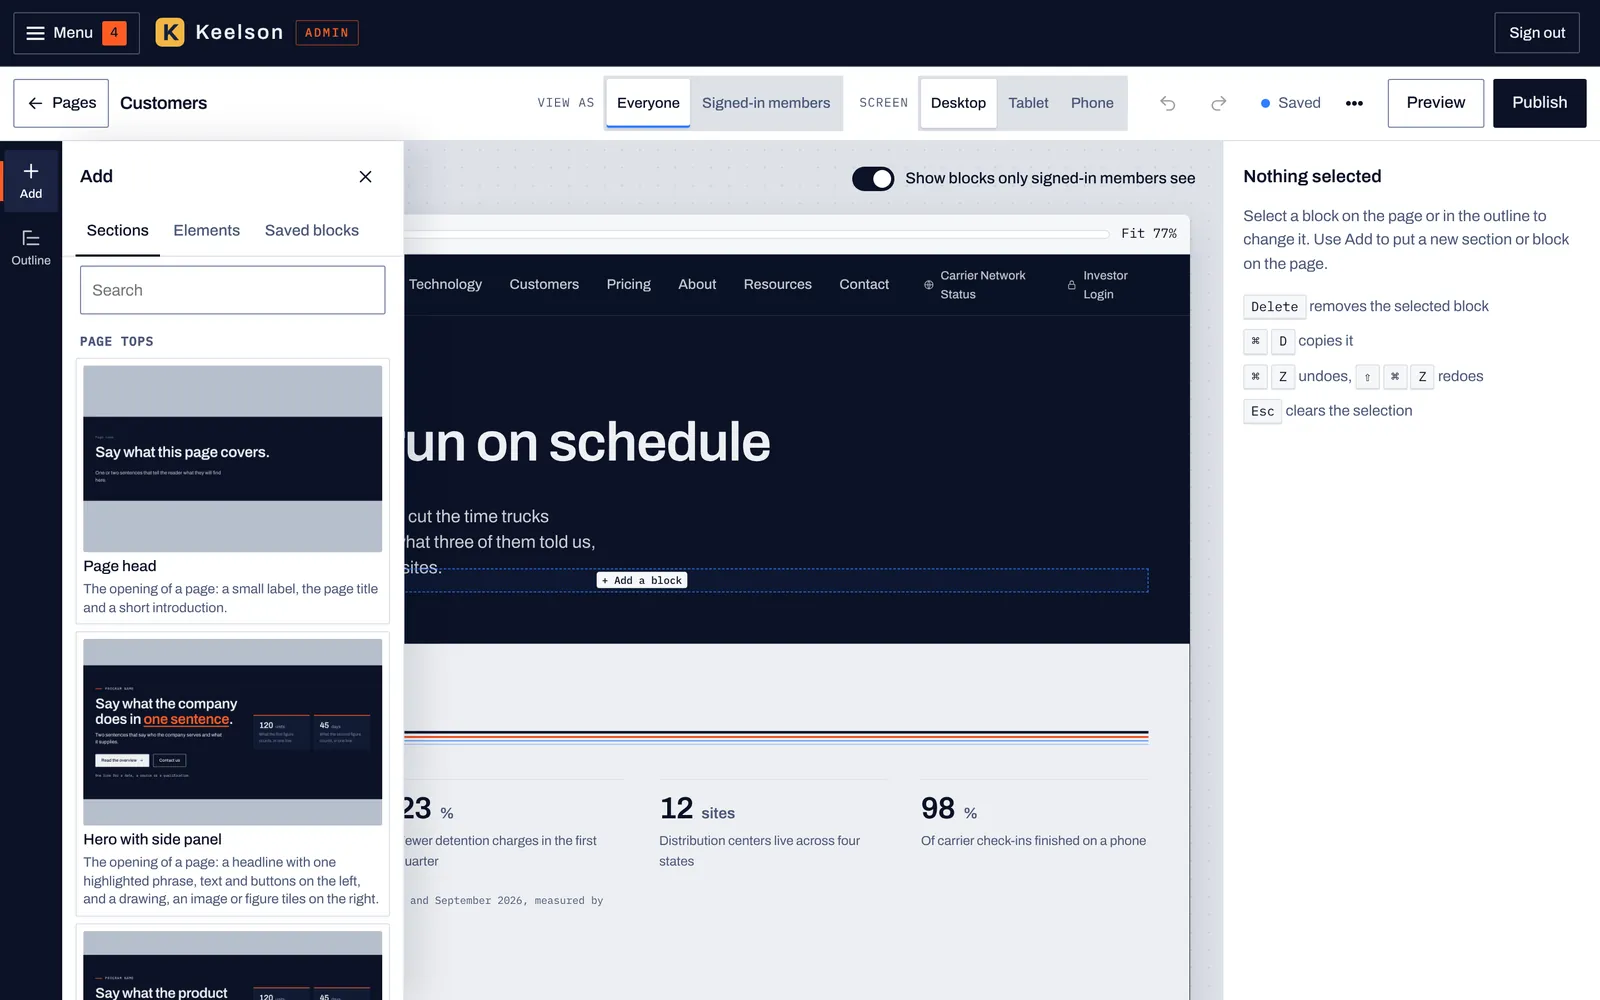Switch screen to Phone
This screenshot has width=1600, height=1000.
[1092, 103]
